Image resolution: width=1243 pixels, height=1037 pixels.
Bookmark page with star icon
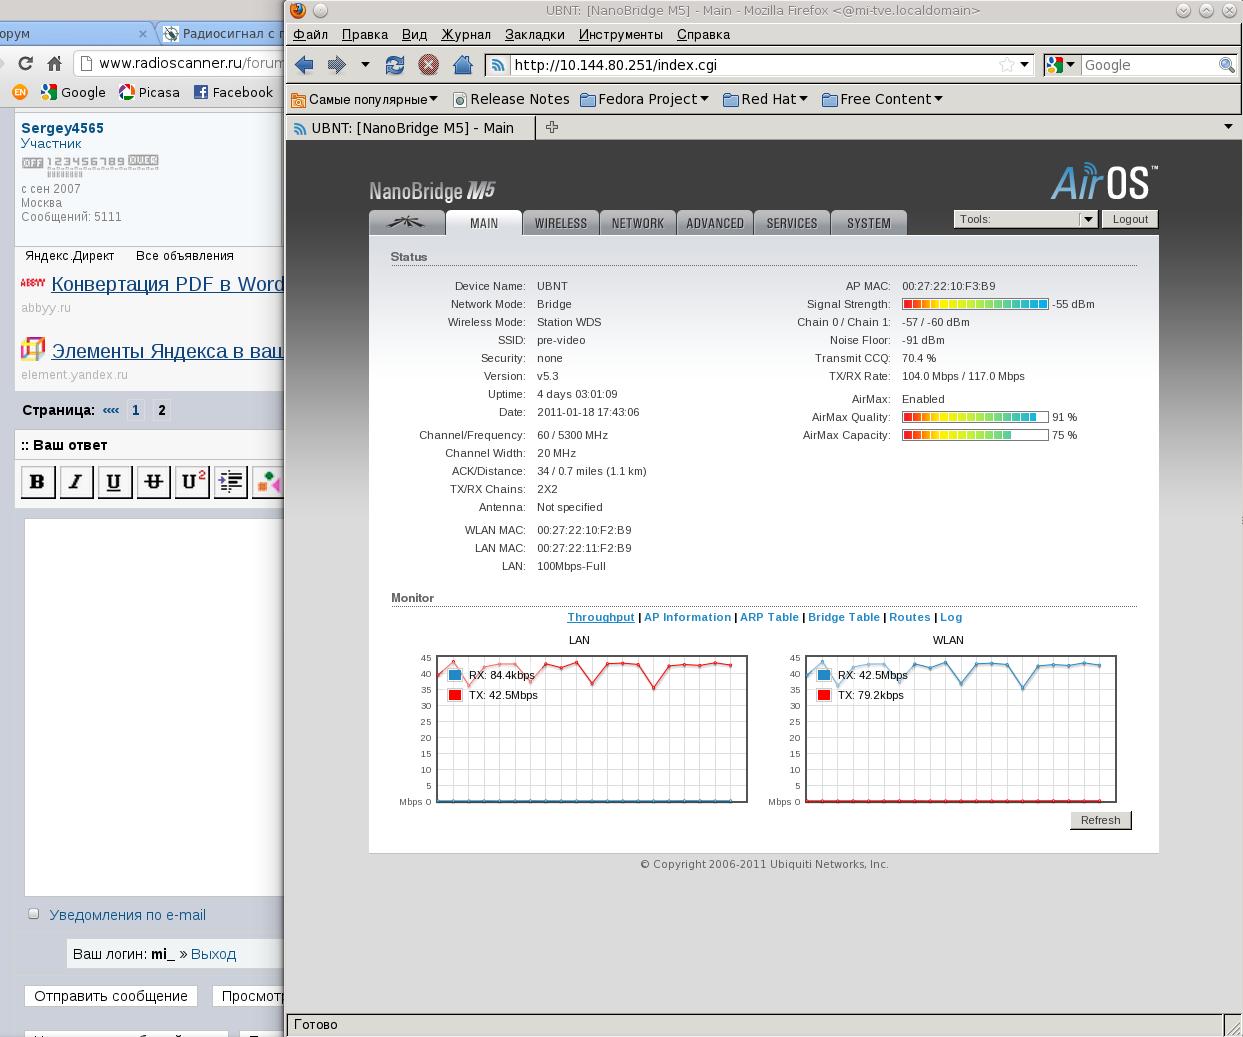click(1006, 65)
